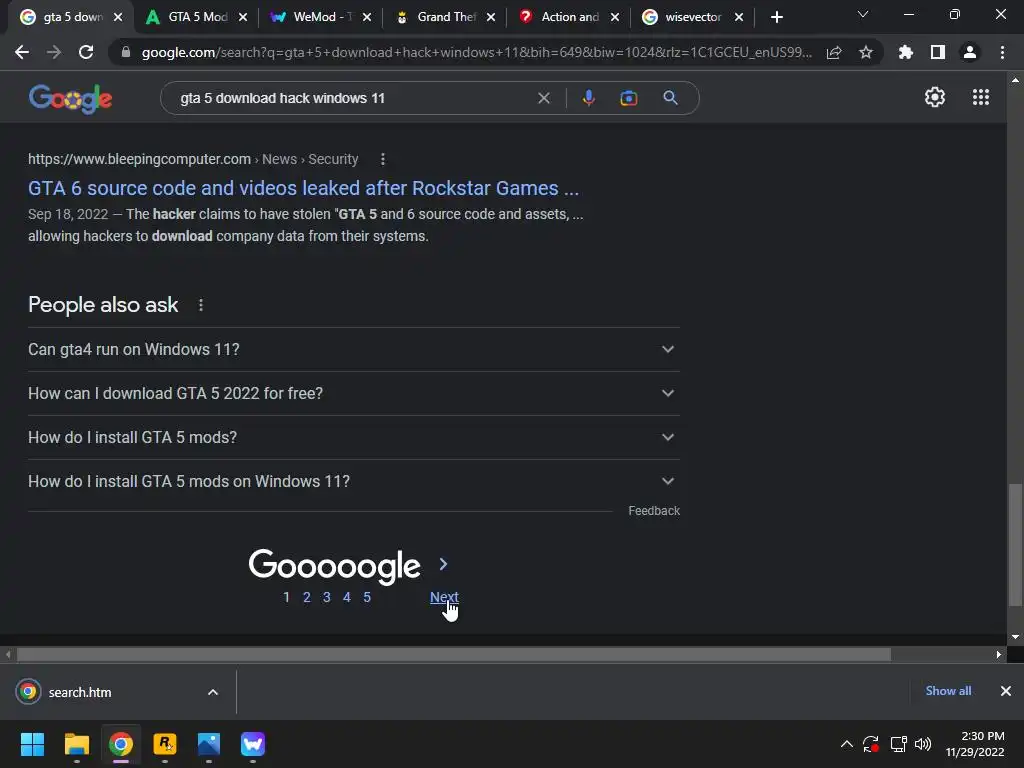Show hidden system tray icons
Image resolution: width=1024 pixels, height=768 pixels.
tap(846, 744)
